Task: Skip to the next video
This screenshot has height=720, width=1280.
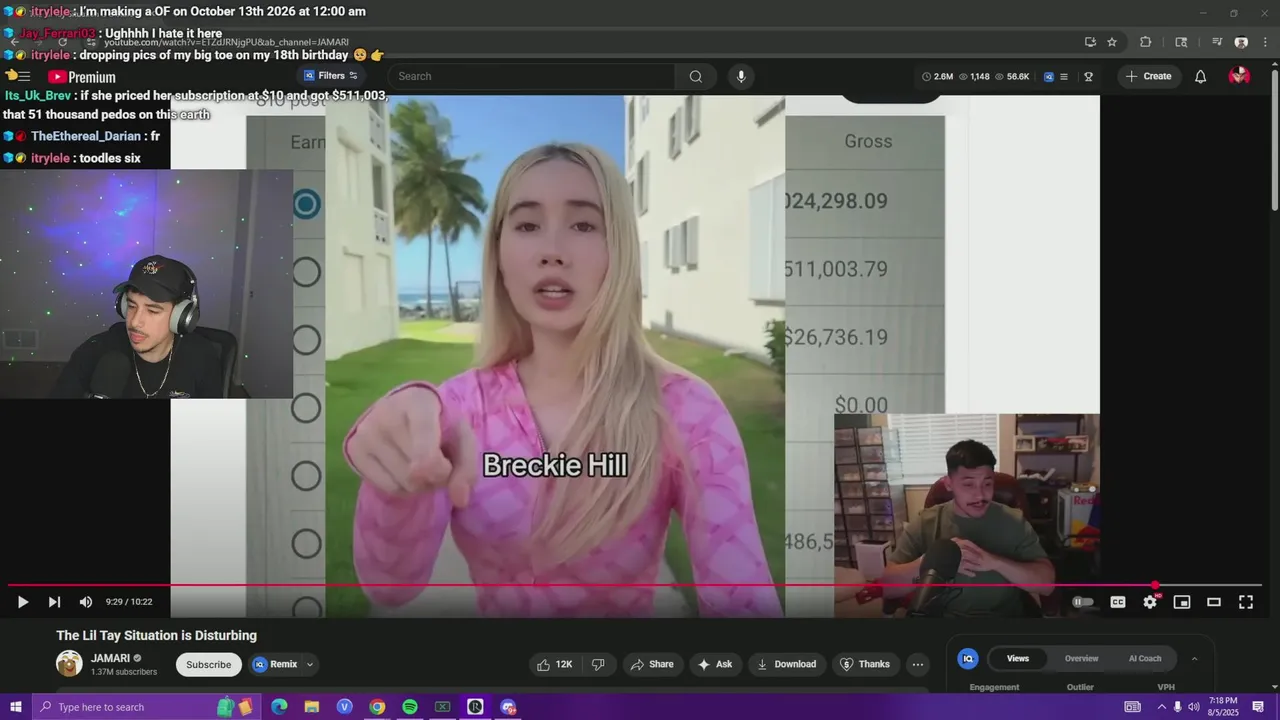Action: (54, 602)
